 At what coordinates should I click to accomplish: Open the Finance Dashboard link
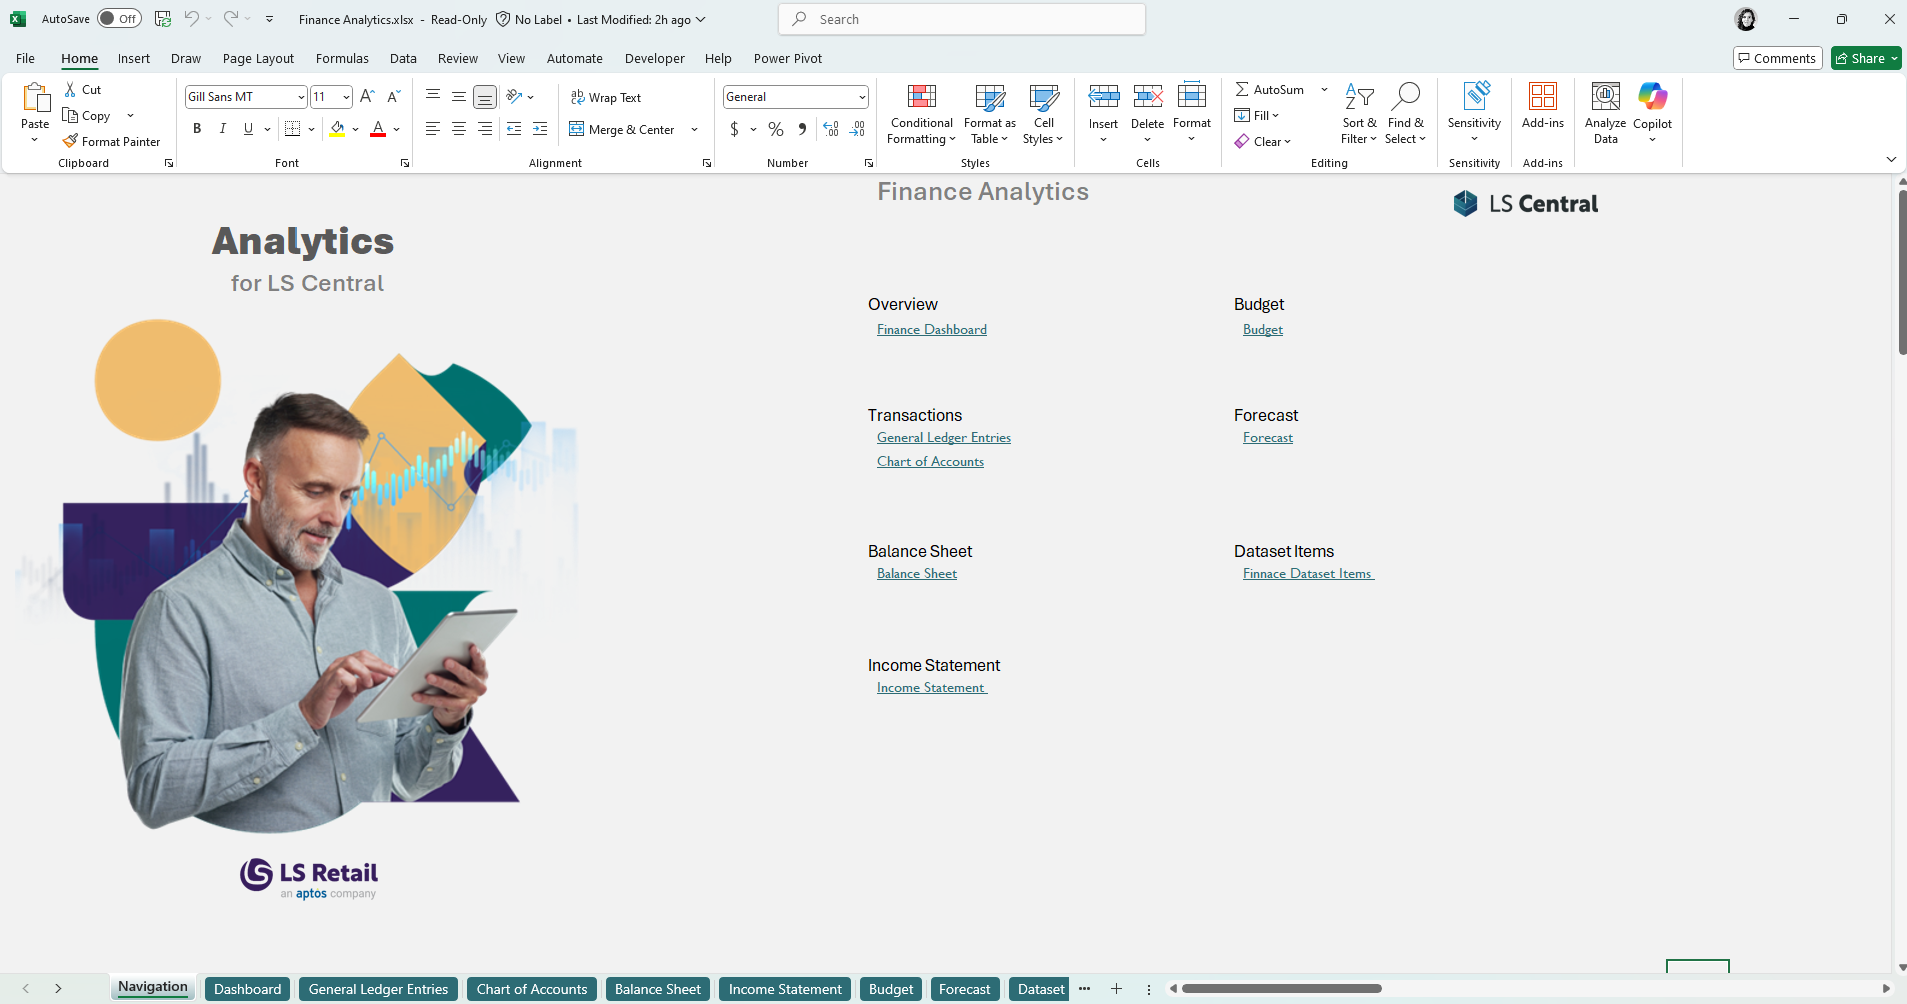click(931, 330)
